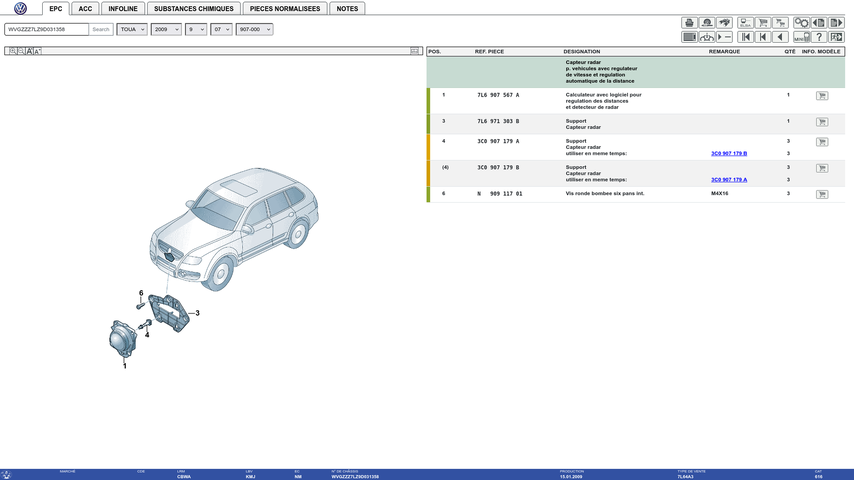This screenshot has height=480, width=854.
Task: Open the TOUA model dropdown
Action: pos(131,29)
